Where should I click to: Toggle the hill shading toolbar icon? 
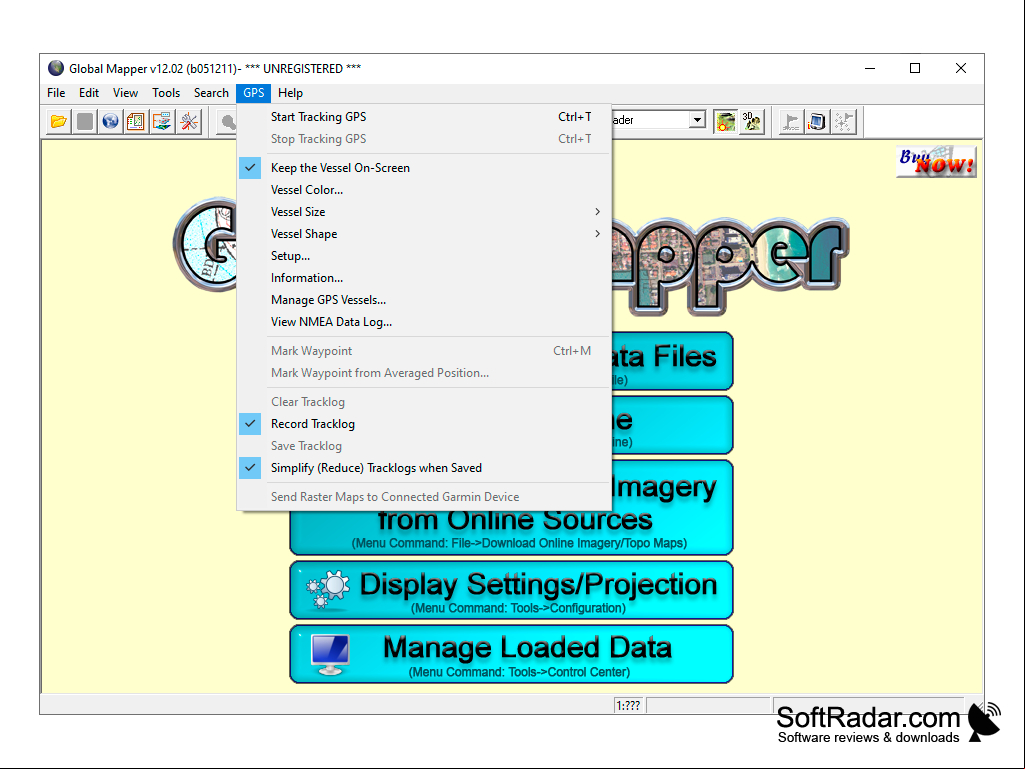click(726, 122)
